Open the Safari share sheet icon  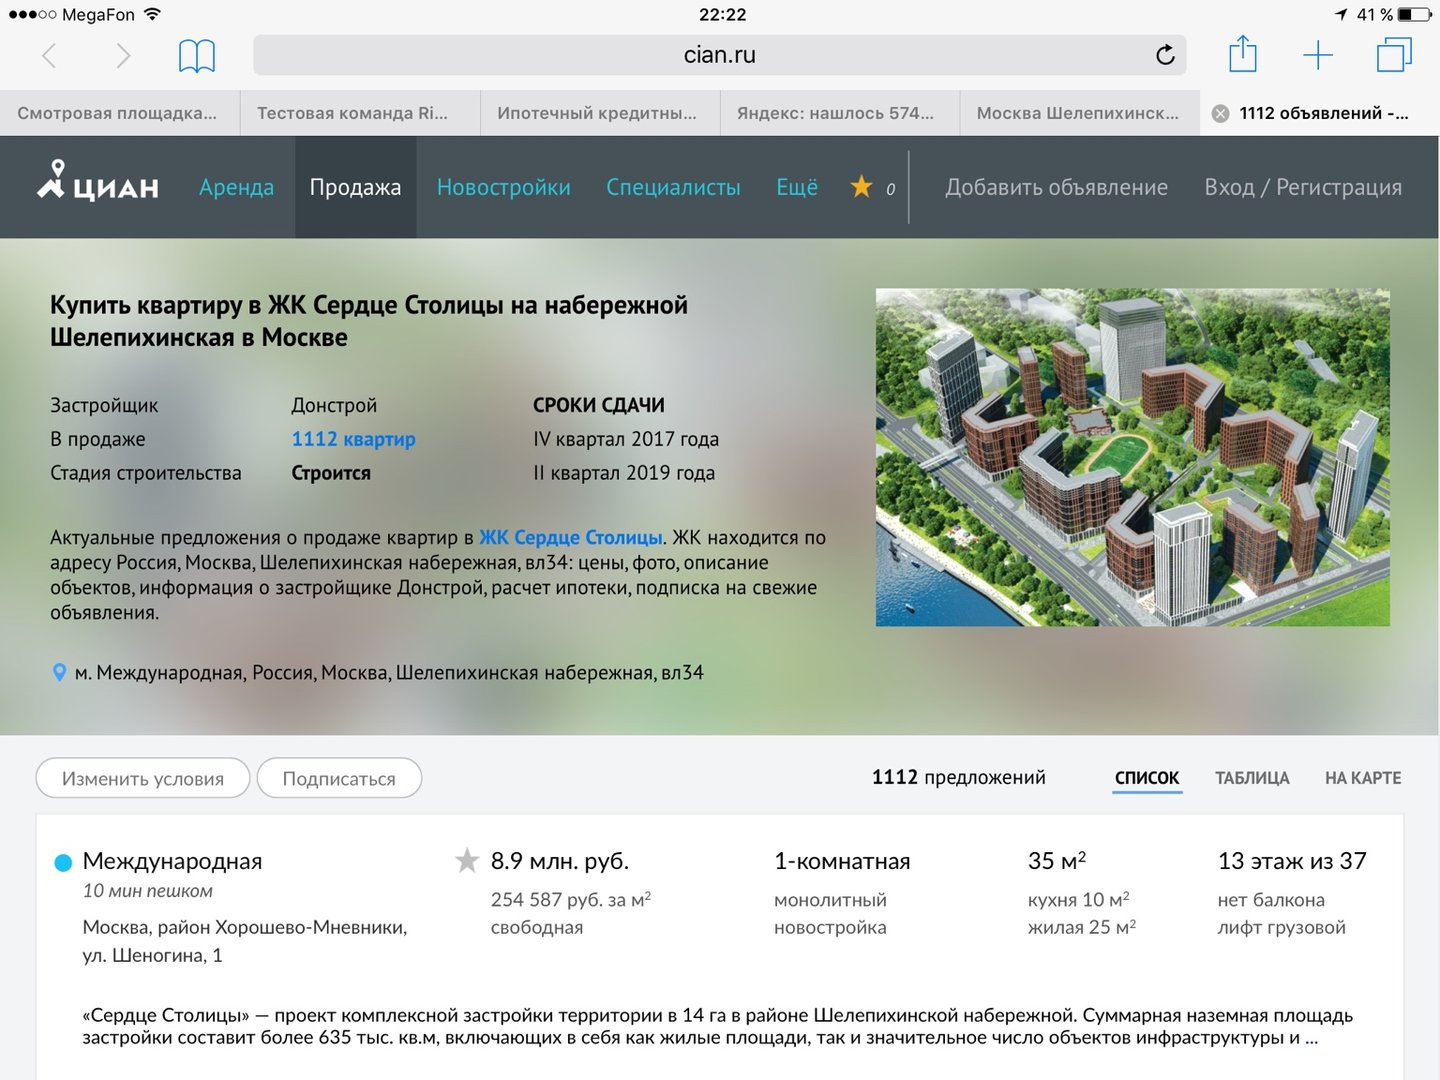[x=1242, y=54]
